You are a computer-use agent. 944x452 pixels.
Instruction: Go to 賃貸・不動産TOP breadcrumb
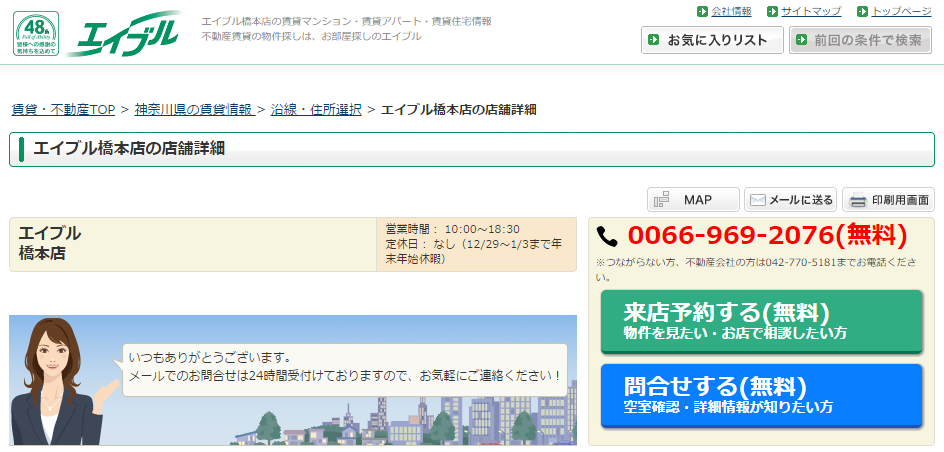[x=63, y=110]
